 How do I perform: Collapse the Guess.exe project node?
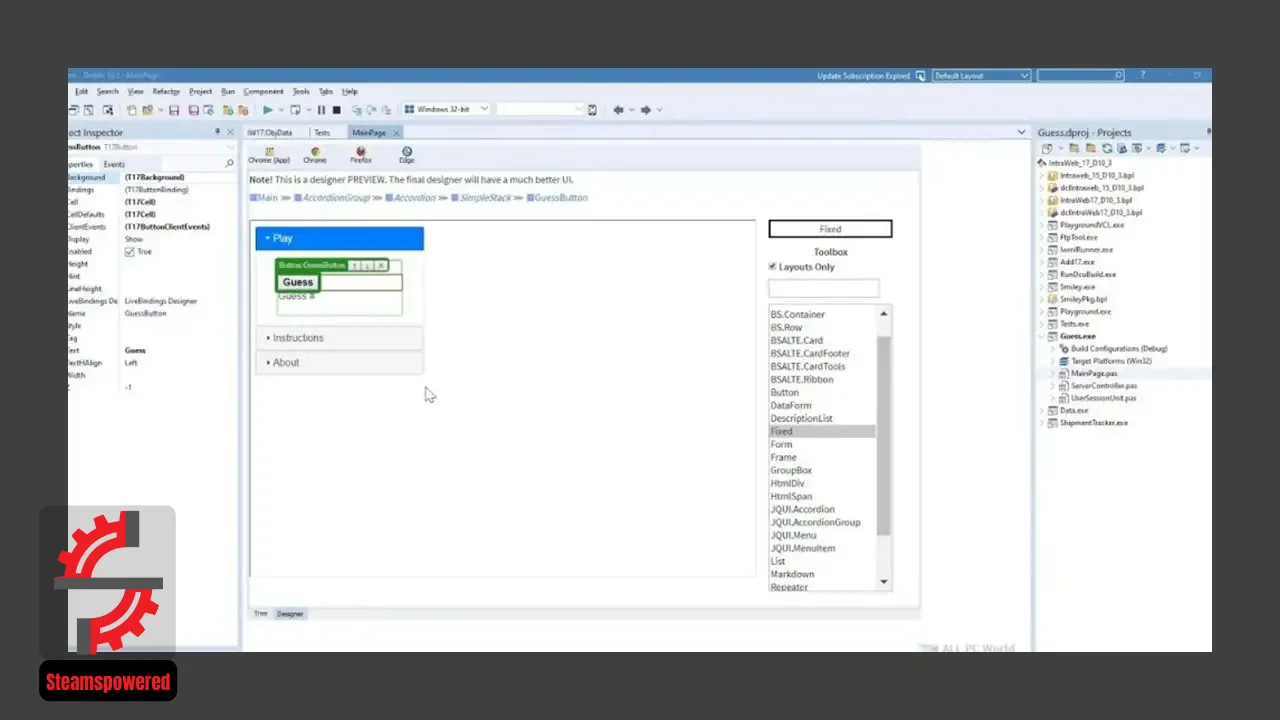[1042, 337]
